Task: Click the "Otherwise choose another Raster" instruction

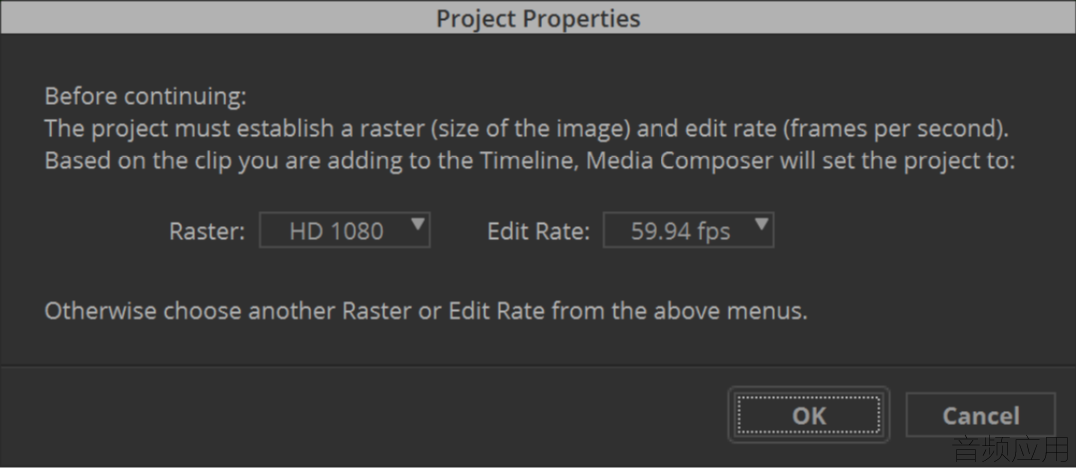Action: (x=425, y=311)
